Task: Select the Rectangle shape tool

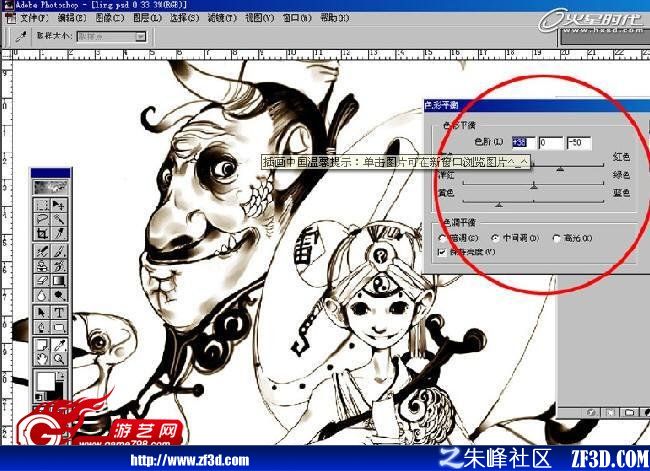Action: tap(58, 327)
